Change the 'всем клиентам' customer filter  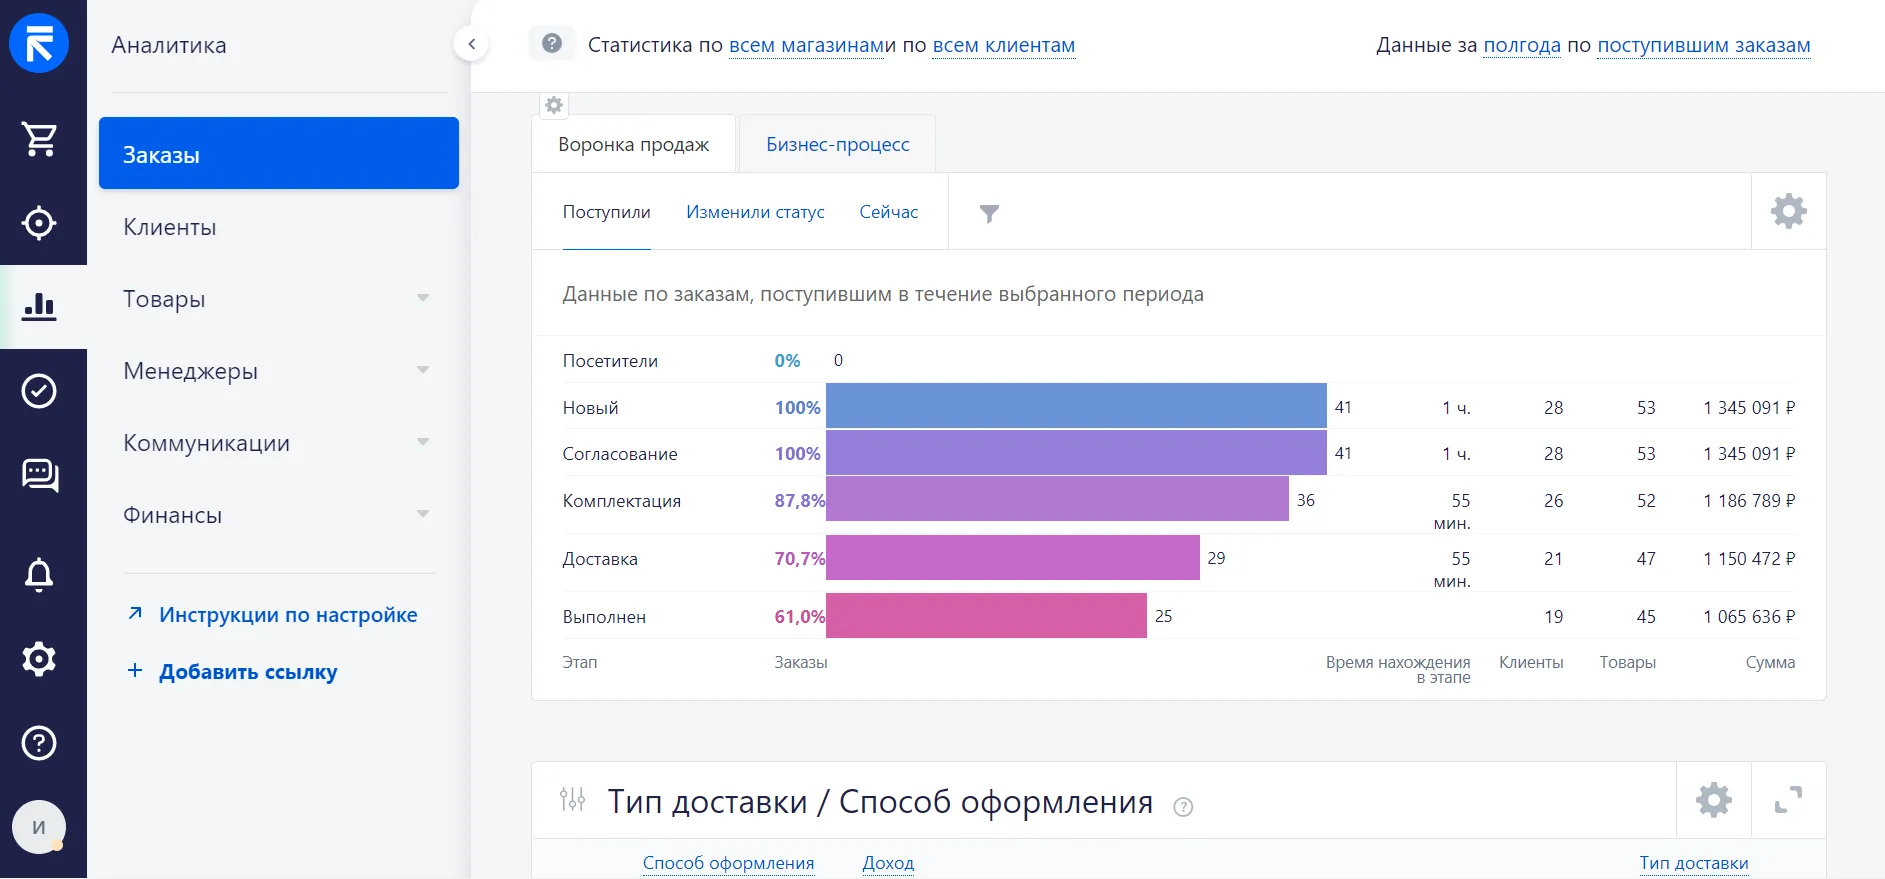[1003, 45]
